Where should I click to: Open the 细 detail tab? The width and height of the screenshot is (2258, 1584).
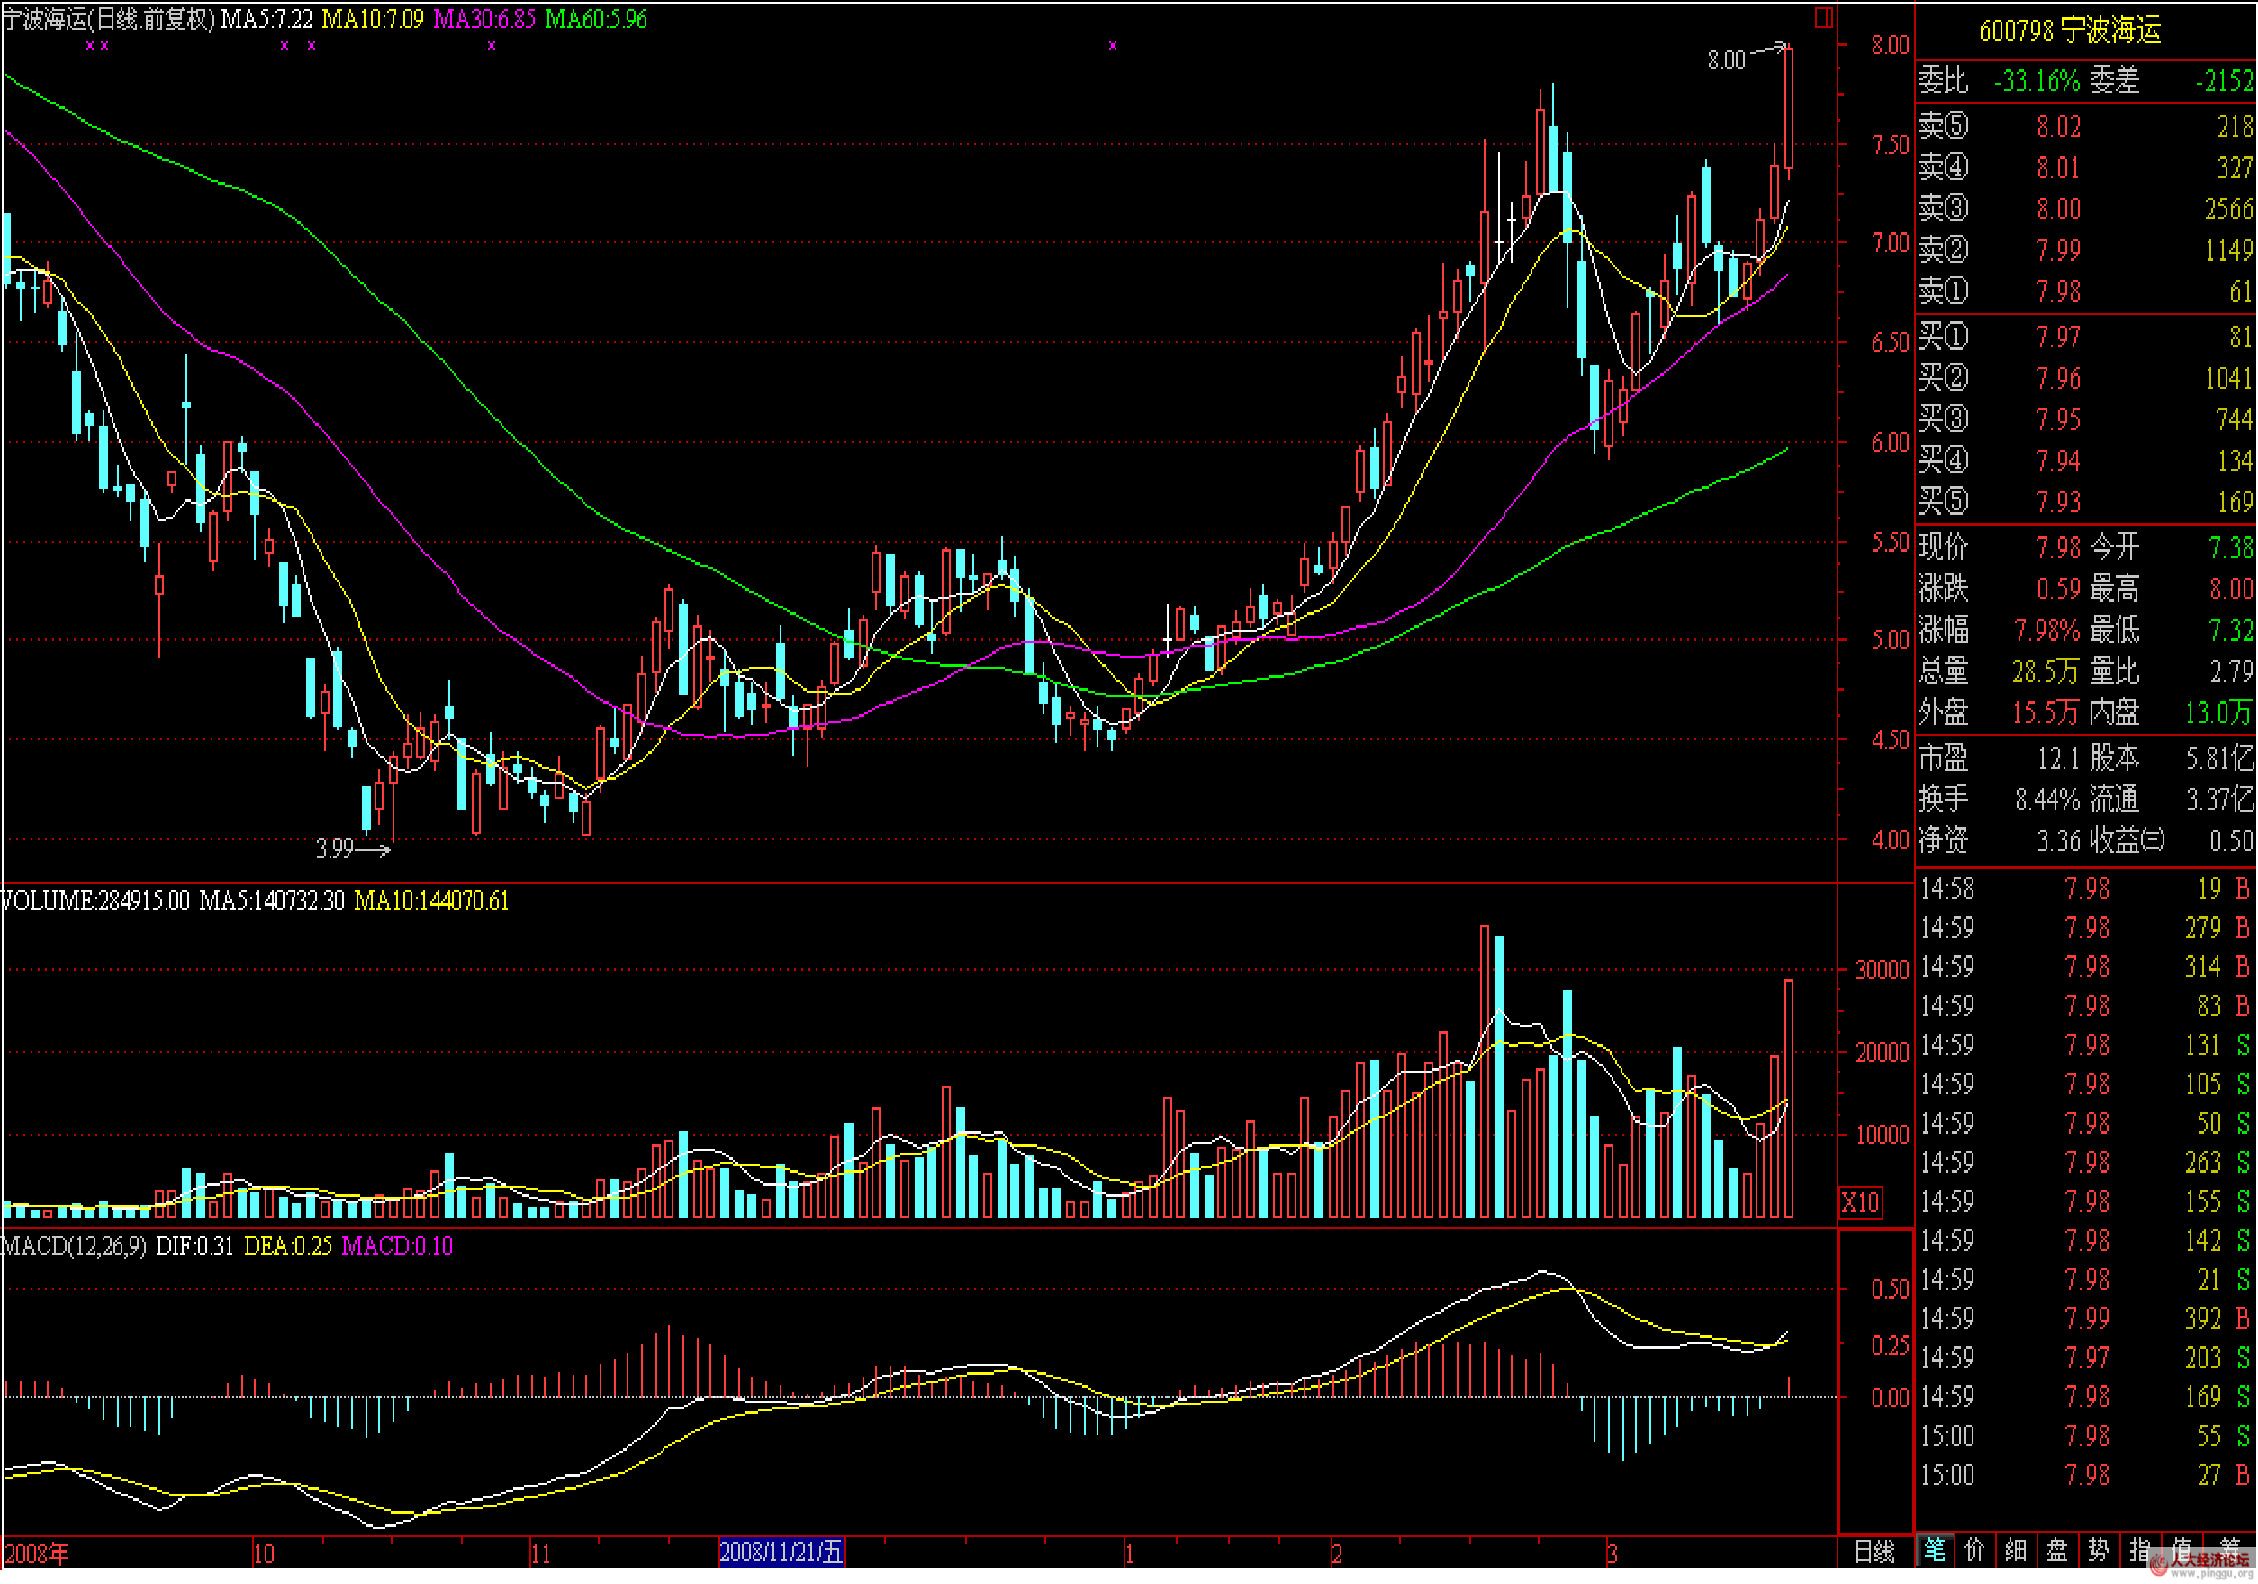point(2016,1550)
